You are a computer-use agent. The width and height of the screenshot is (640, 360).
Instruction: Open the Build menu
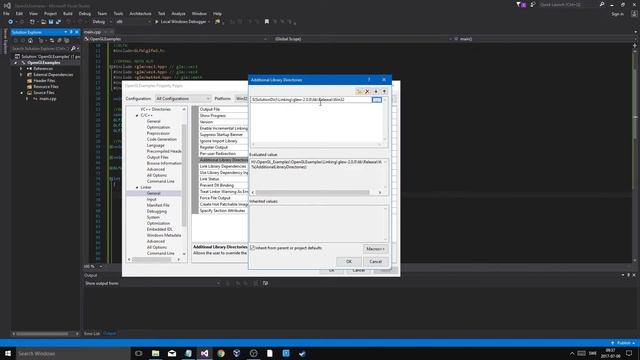[68, 13]
